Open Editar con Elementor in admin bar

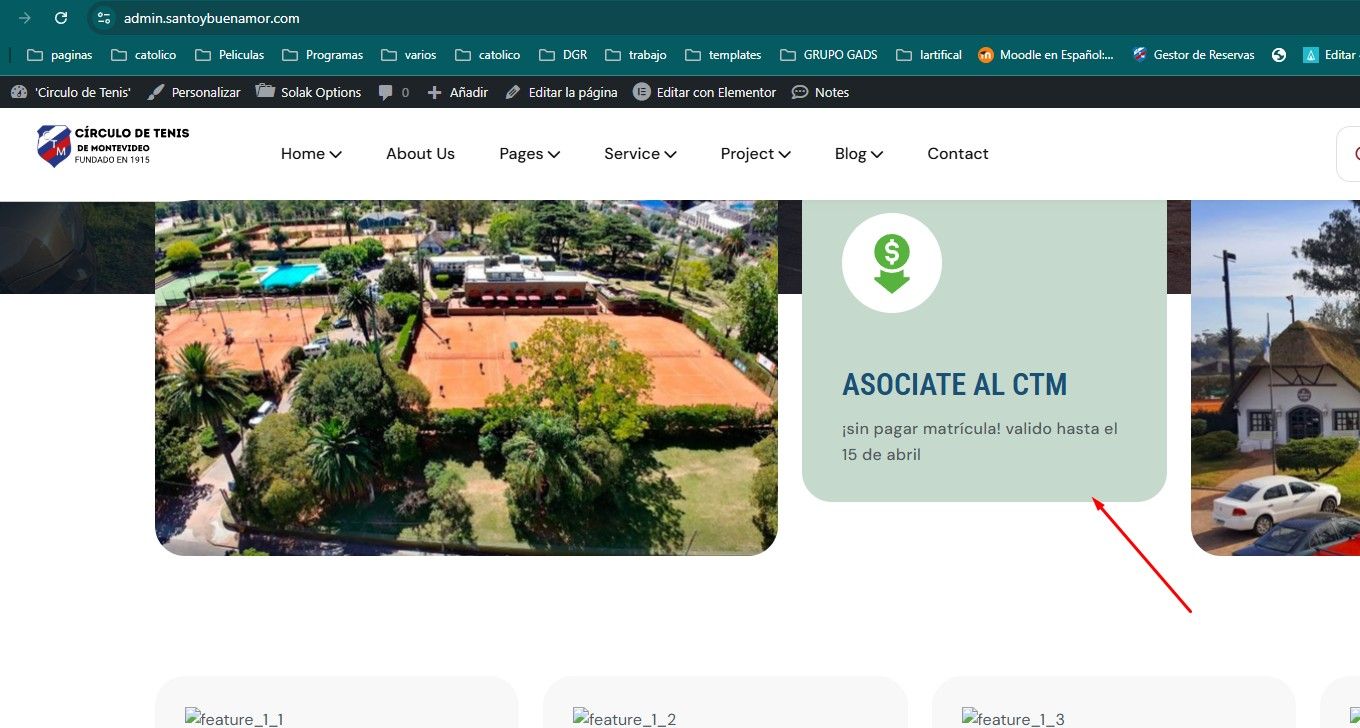click(x=704, y=92)
